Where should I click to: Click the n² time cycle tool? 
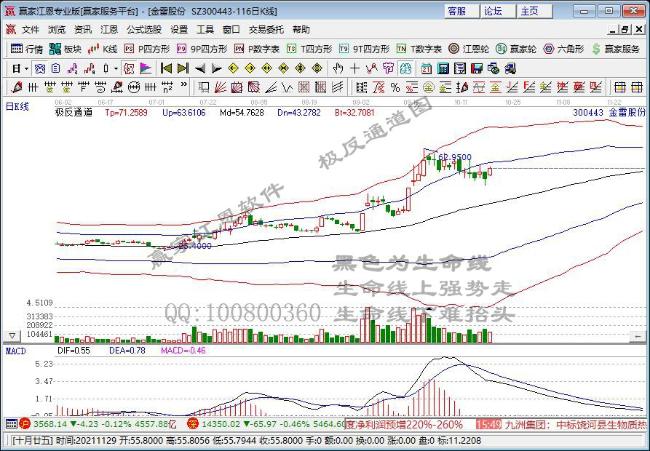click(x=167, y=87)
